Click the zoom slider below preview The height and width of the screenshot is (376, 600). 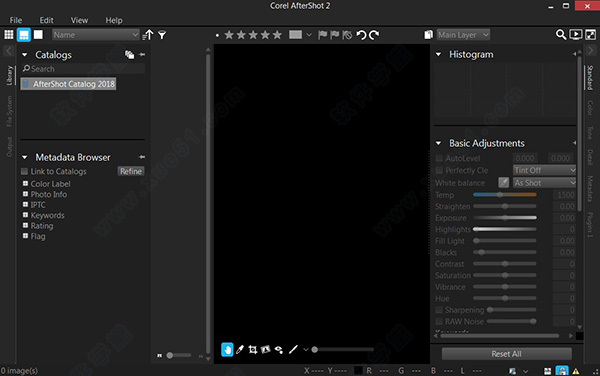click(342, 349)
